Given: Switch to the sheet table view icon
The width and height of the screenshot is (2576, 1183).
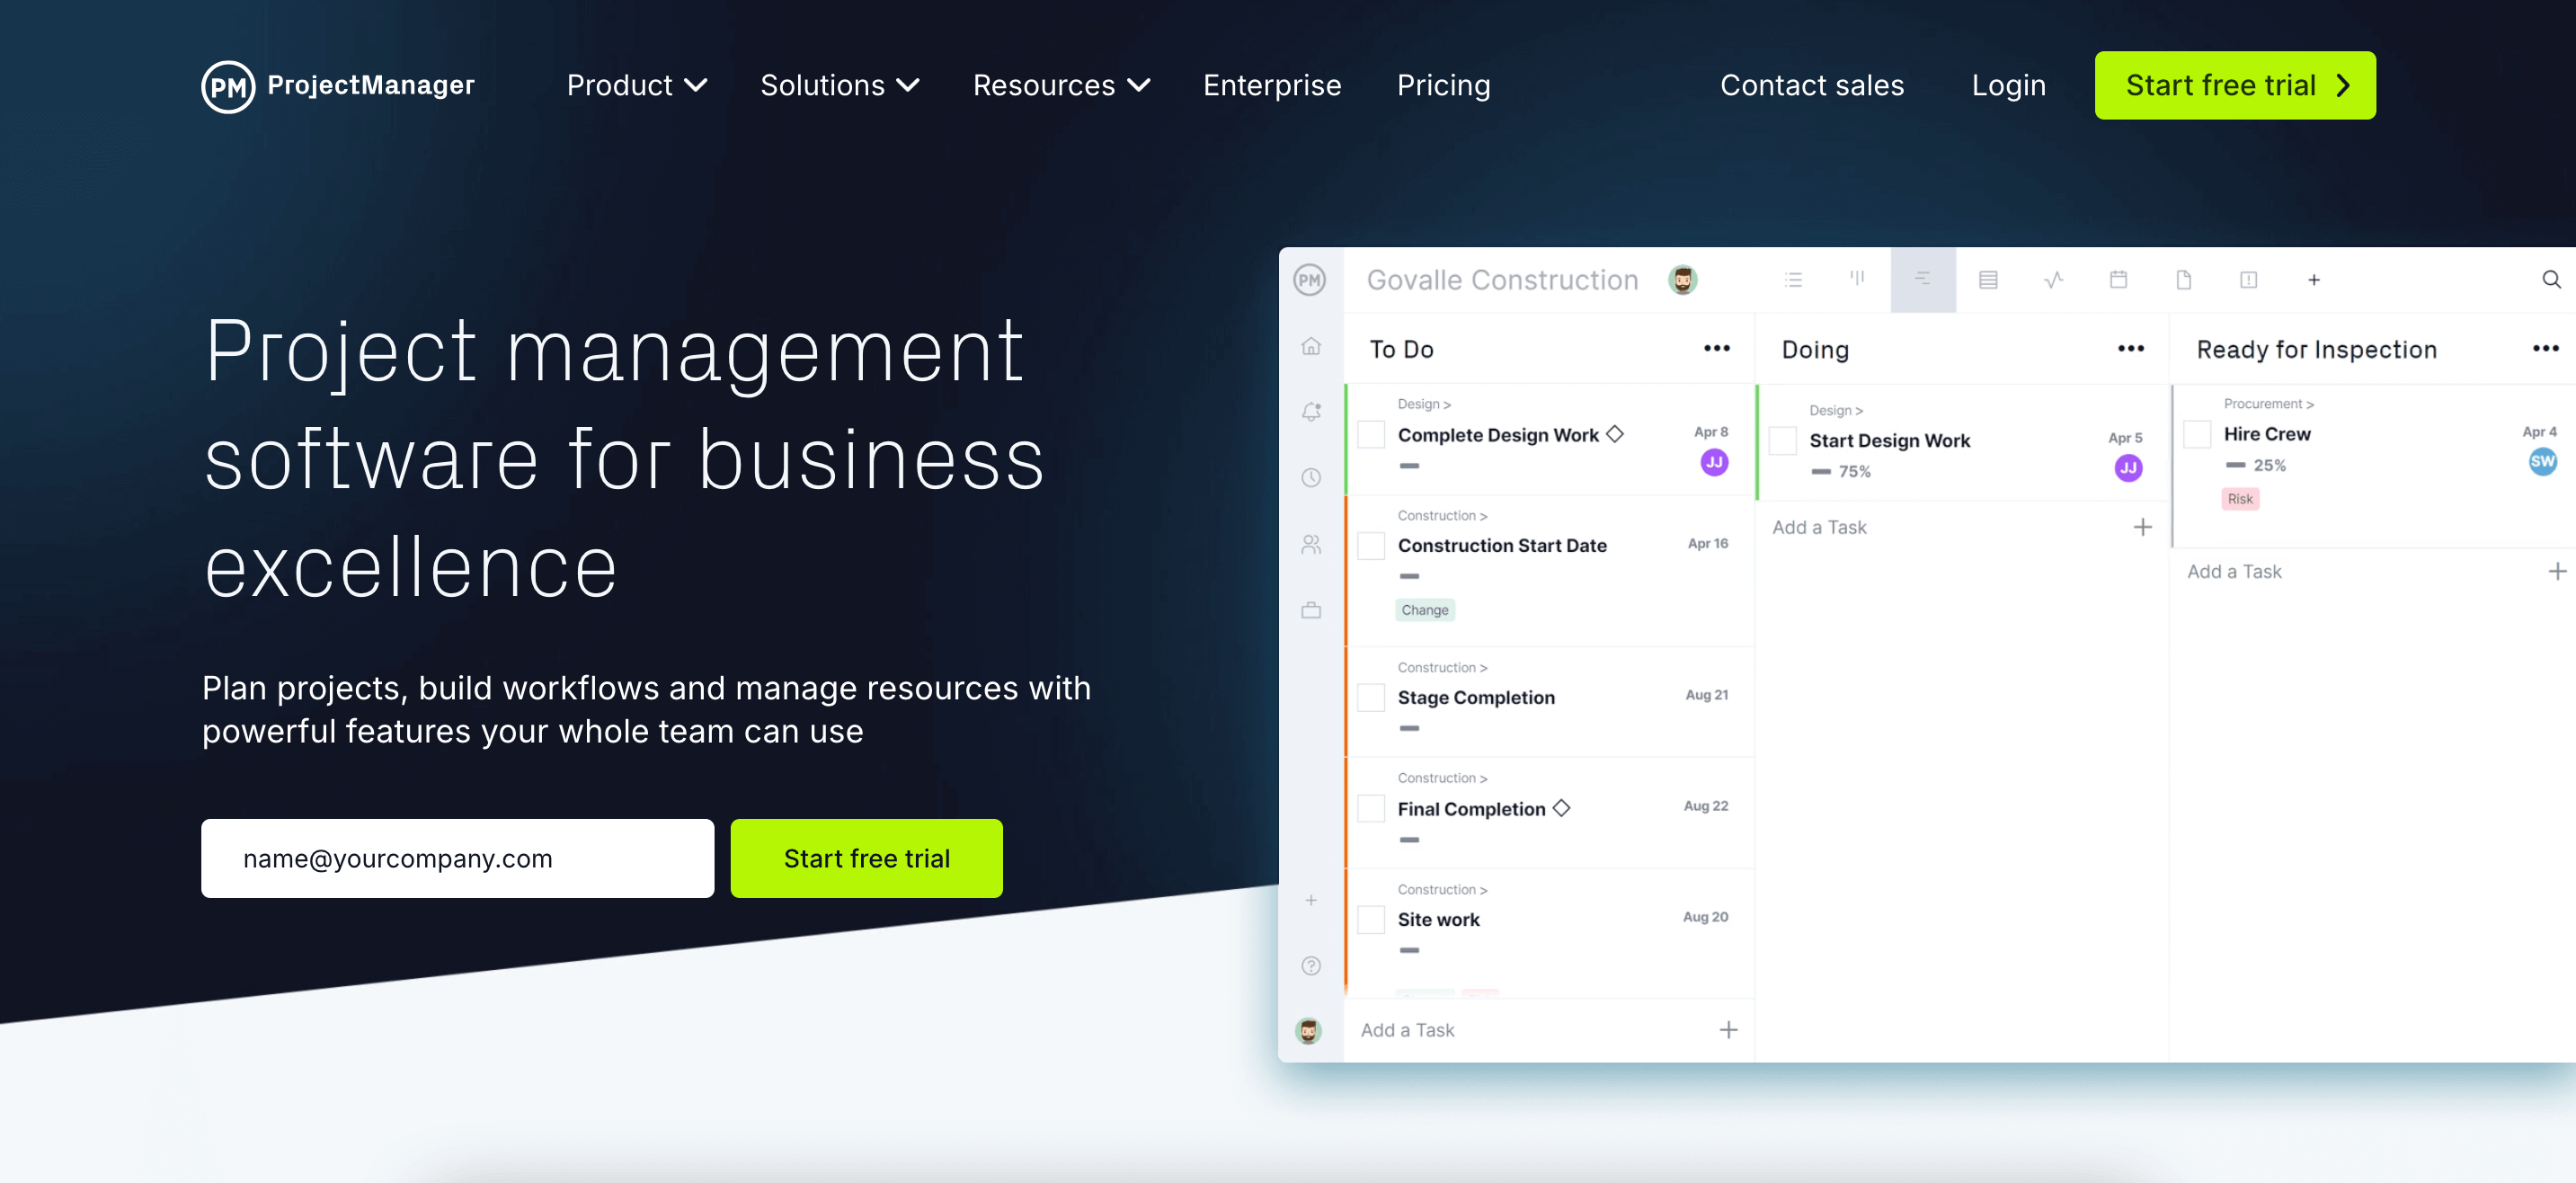Looking at the screenshot, I should pyautogui.click(x=1988, y=280).
